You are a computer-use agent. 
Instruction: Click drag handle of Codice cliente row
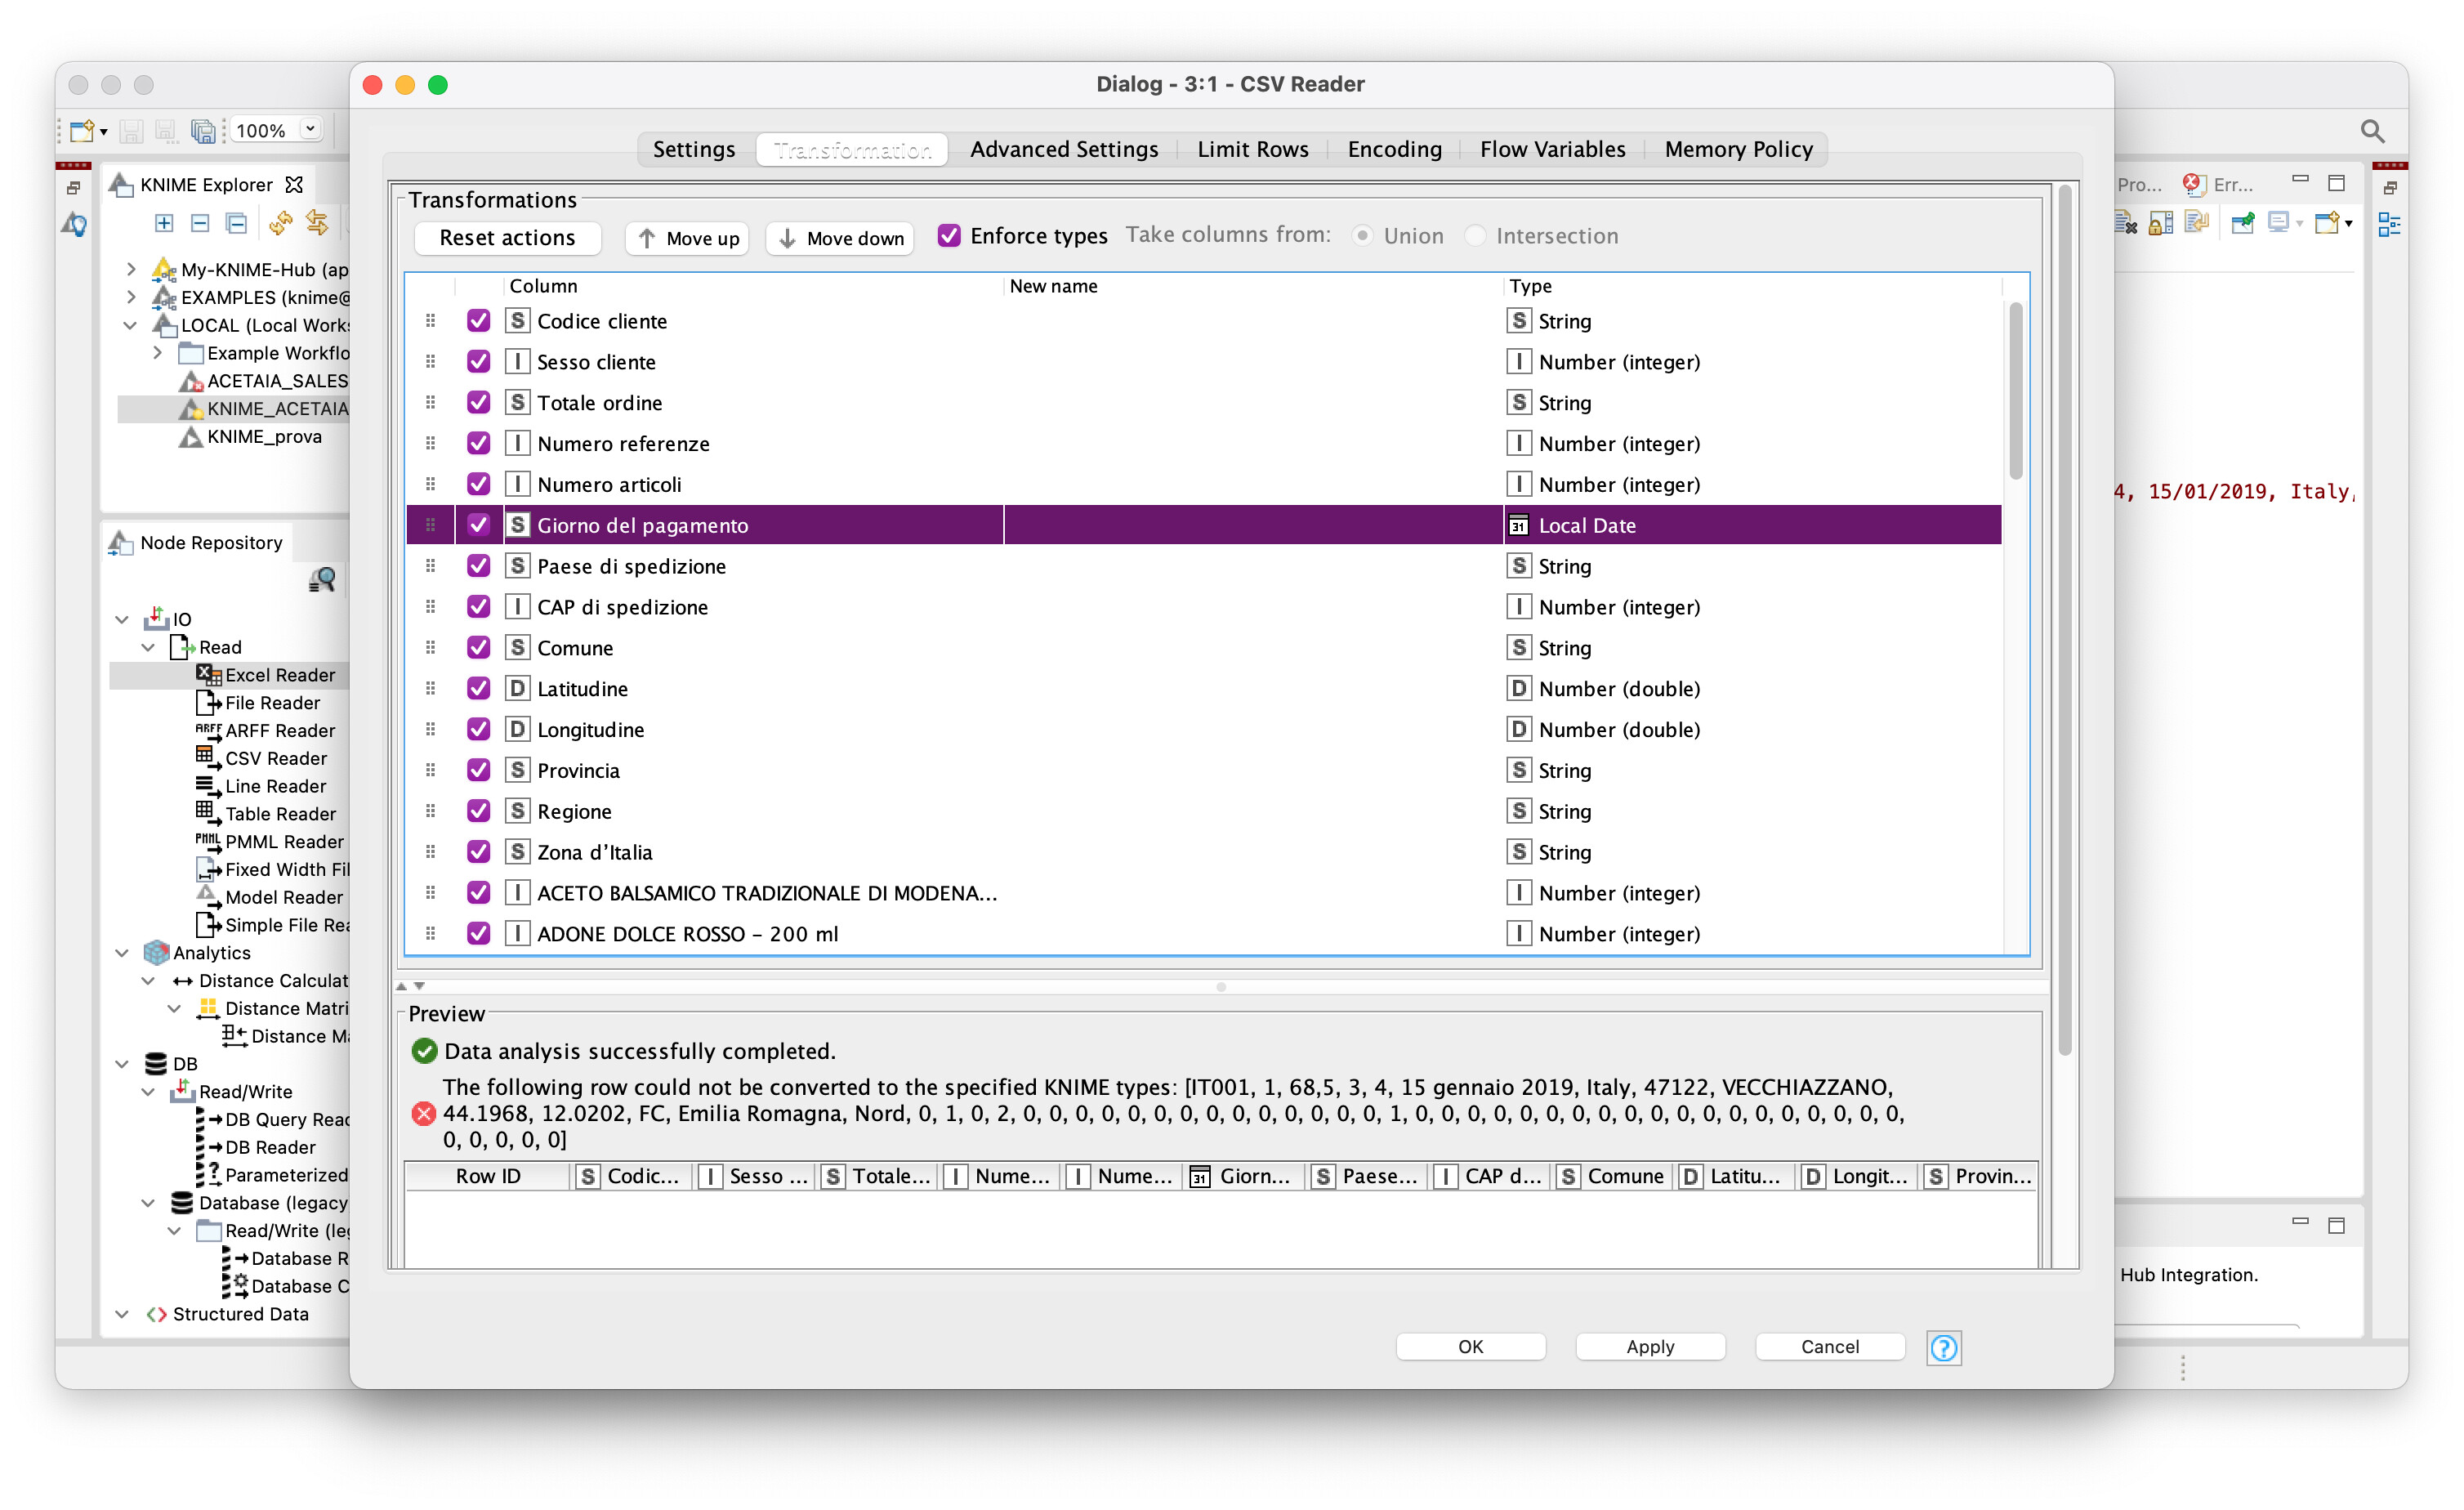431,321
